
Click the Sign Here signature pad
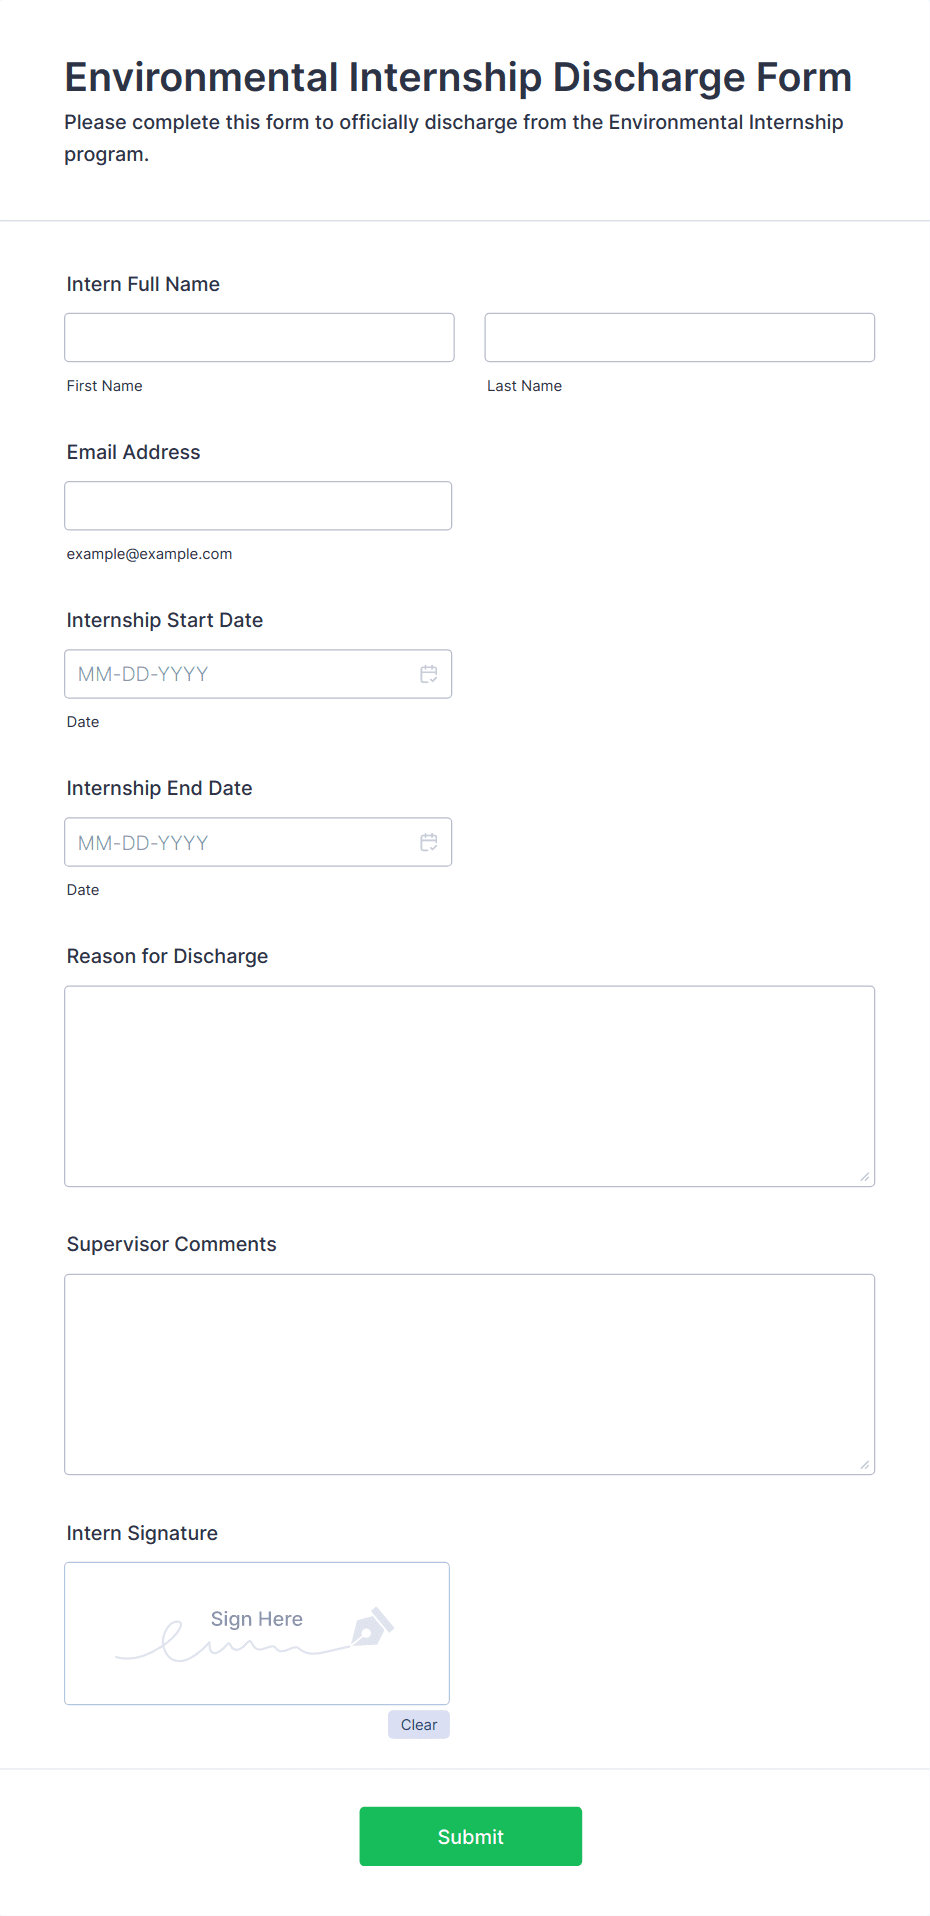[257, 1633]
